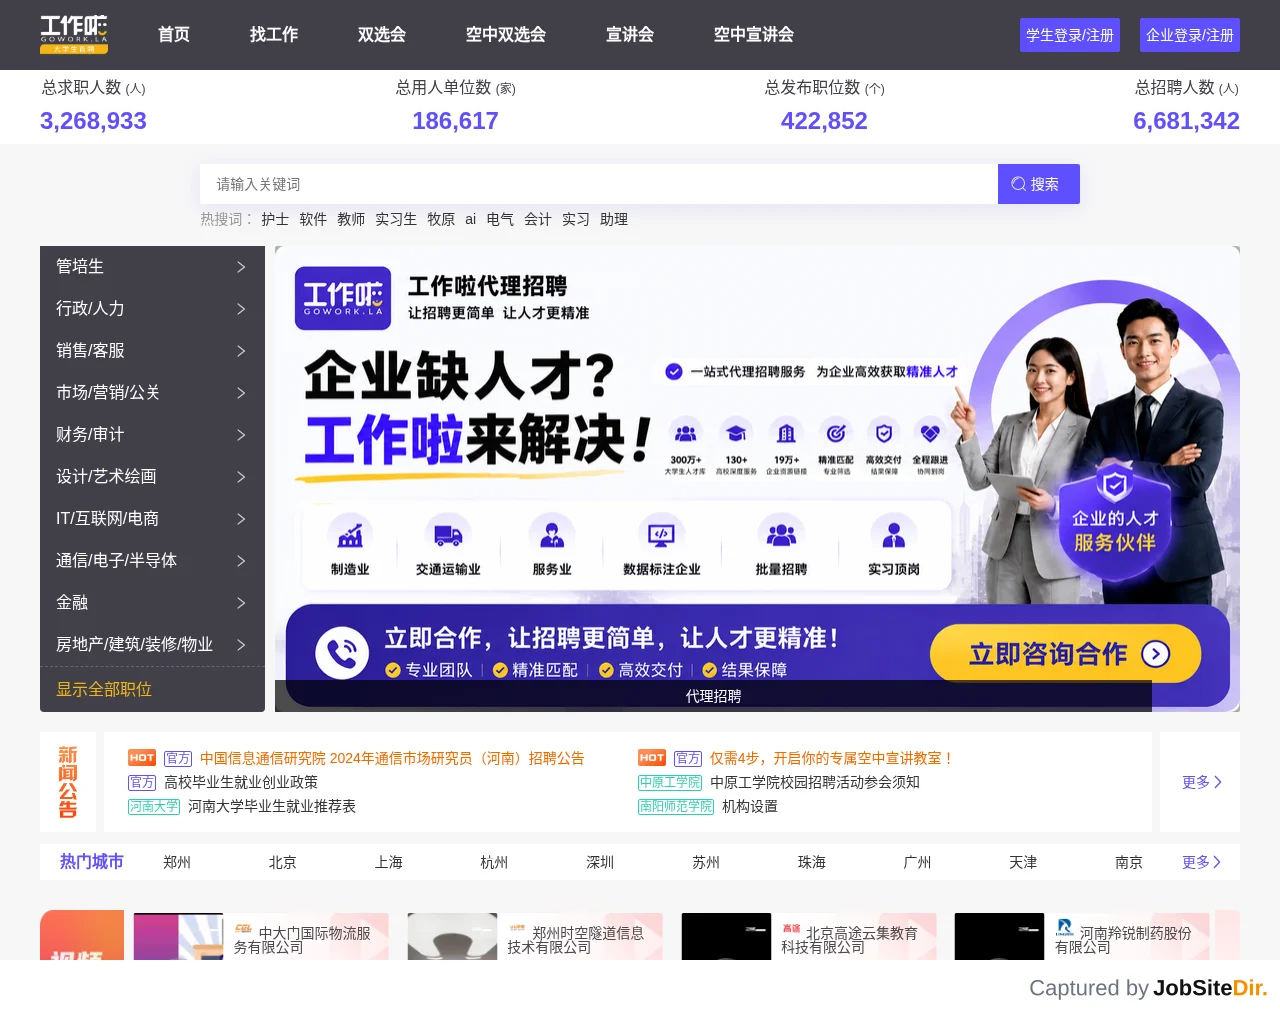Expand the 销售/客服 category
1280x1018 pixels.
coord(152,351)
